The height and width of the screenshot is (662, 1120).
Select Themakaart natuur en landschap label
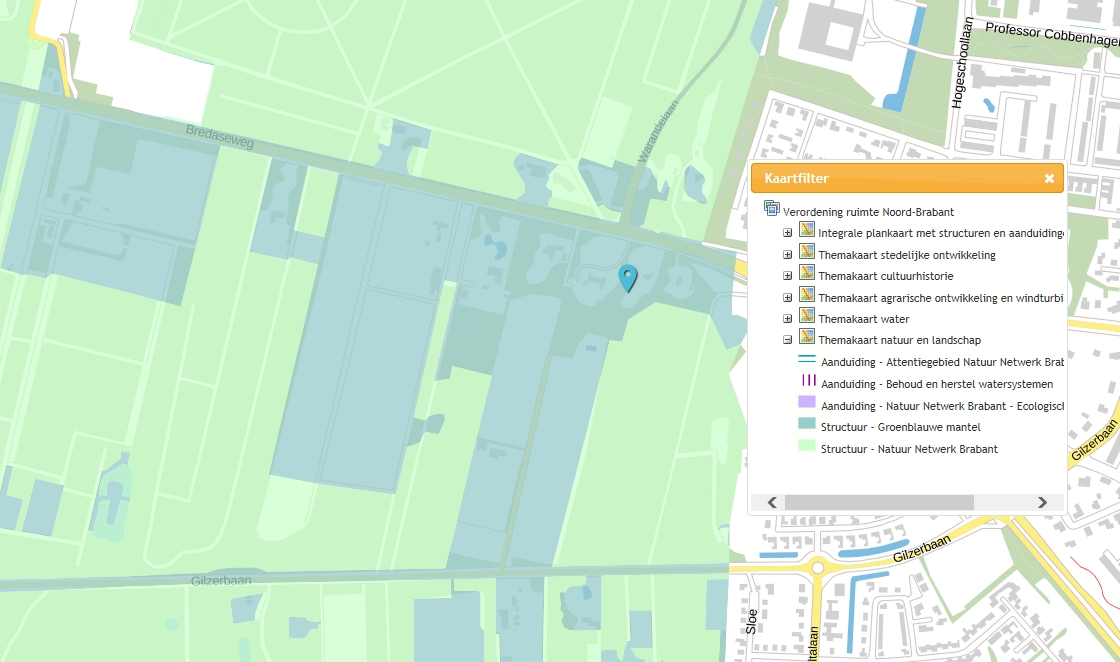(x=900, y=341)
